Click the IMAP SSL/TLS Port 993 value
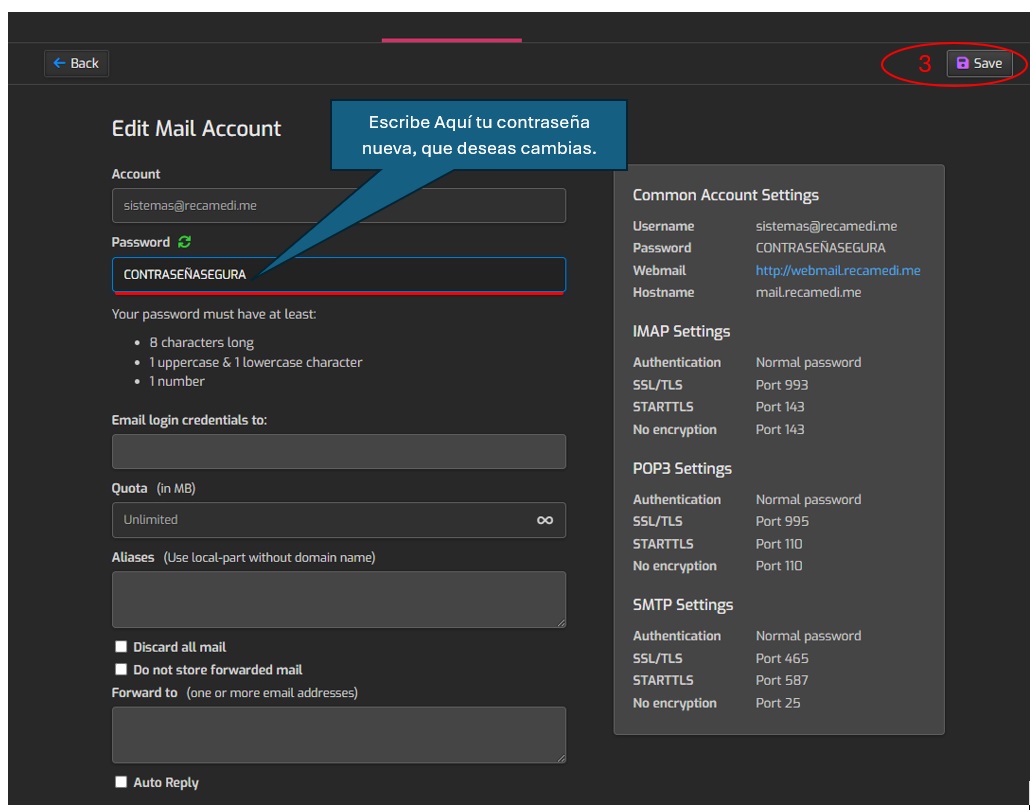 [x=781, y=385]
